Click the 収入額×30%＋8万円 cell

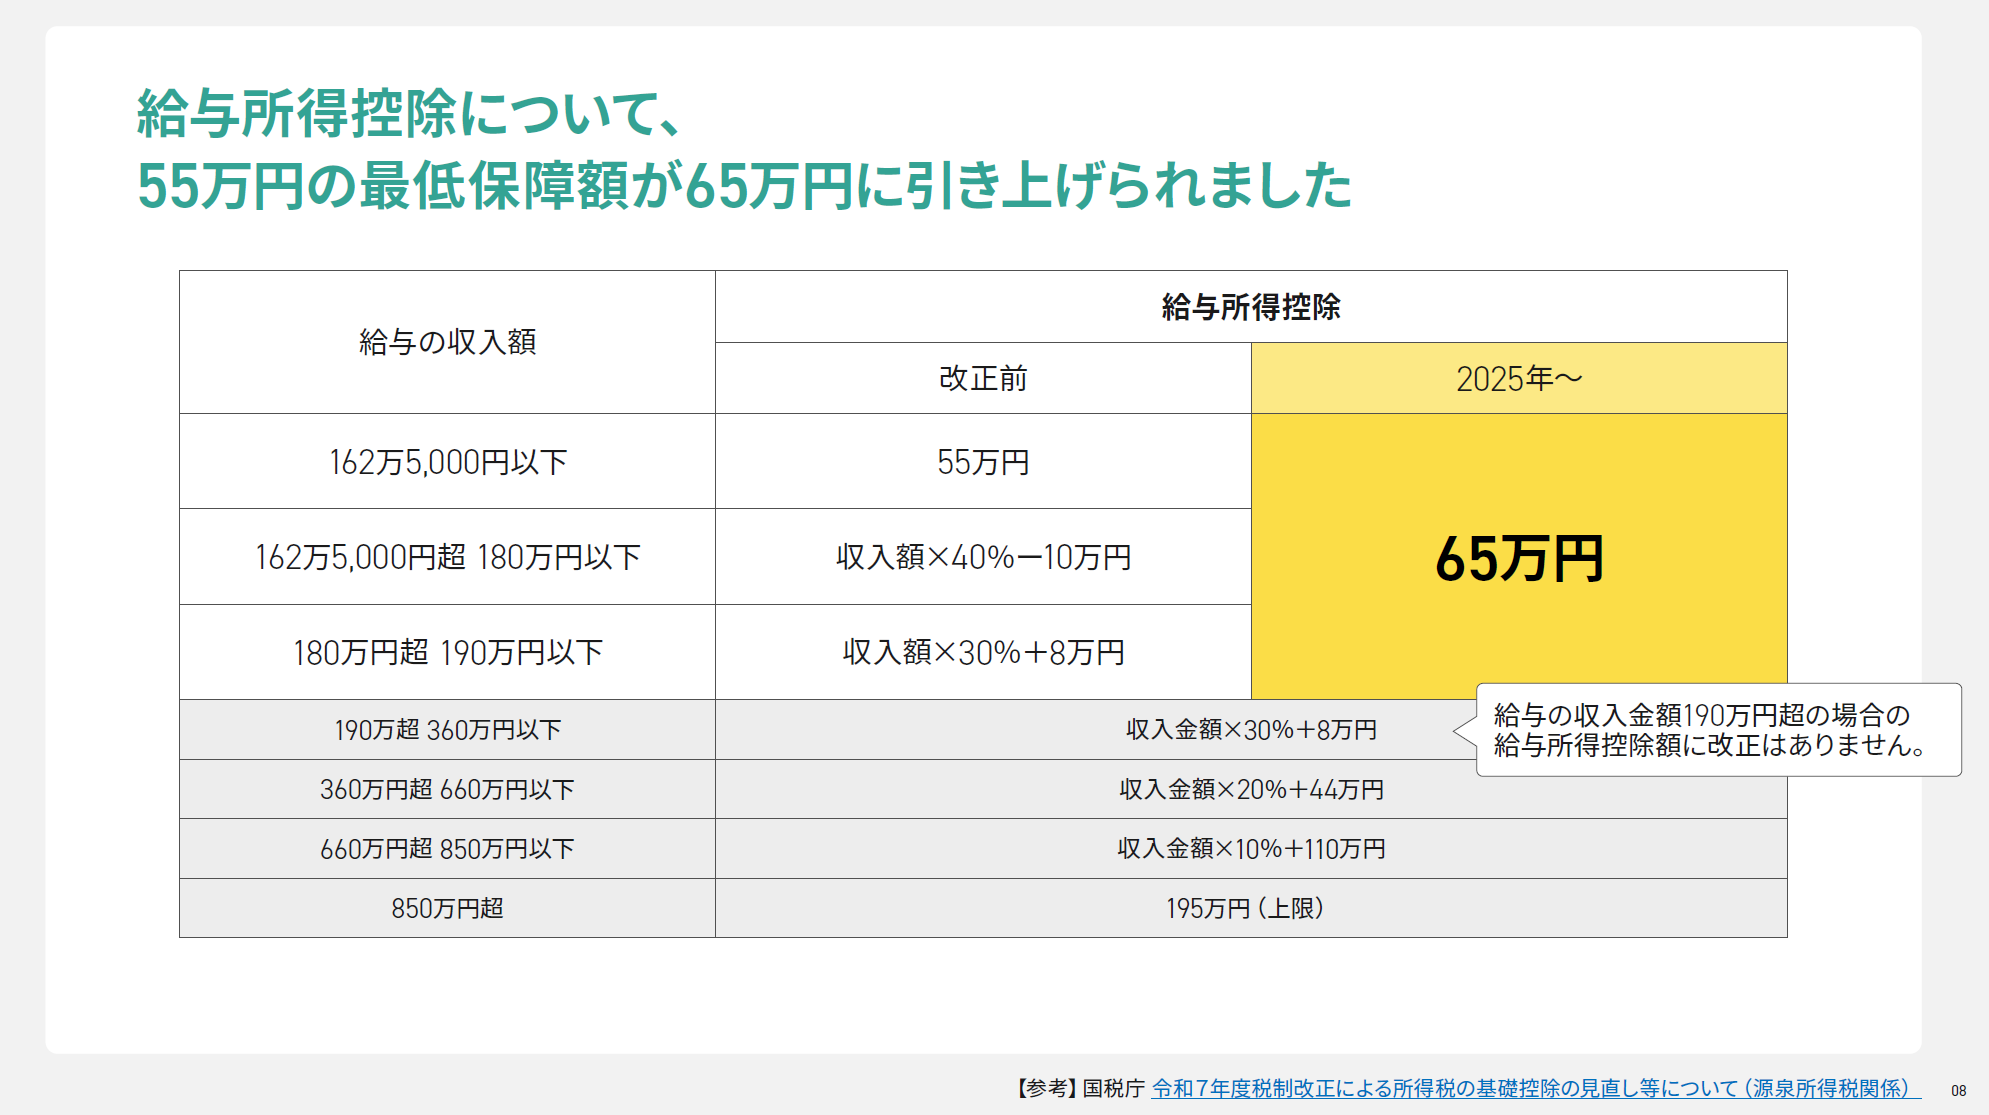(982, 653)
